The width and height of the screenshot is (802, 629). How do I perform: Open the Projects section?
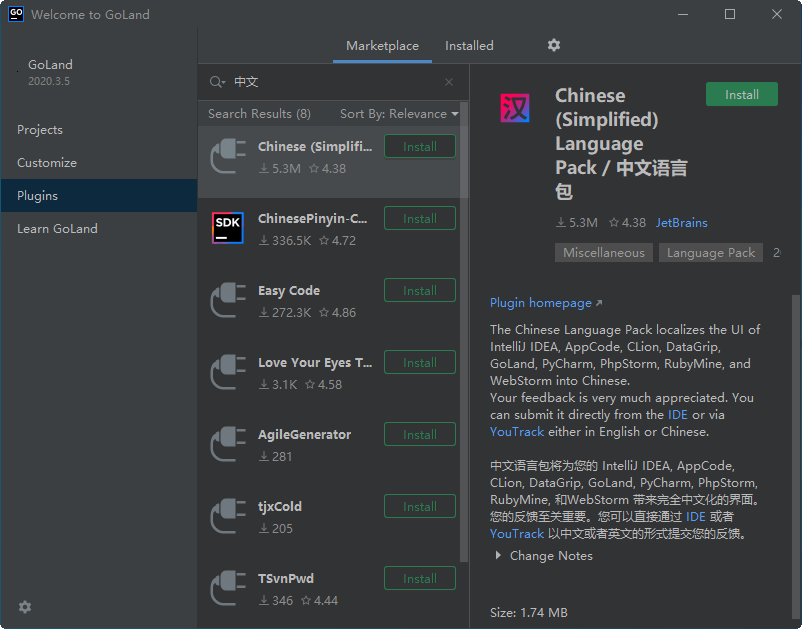coord(99,129)
